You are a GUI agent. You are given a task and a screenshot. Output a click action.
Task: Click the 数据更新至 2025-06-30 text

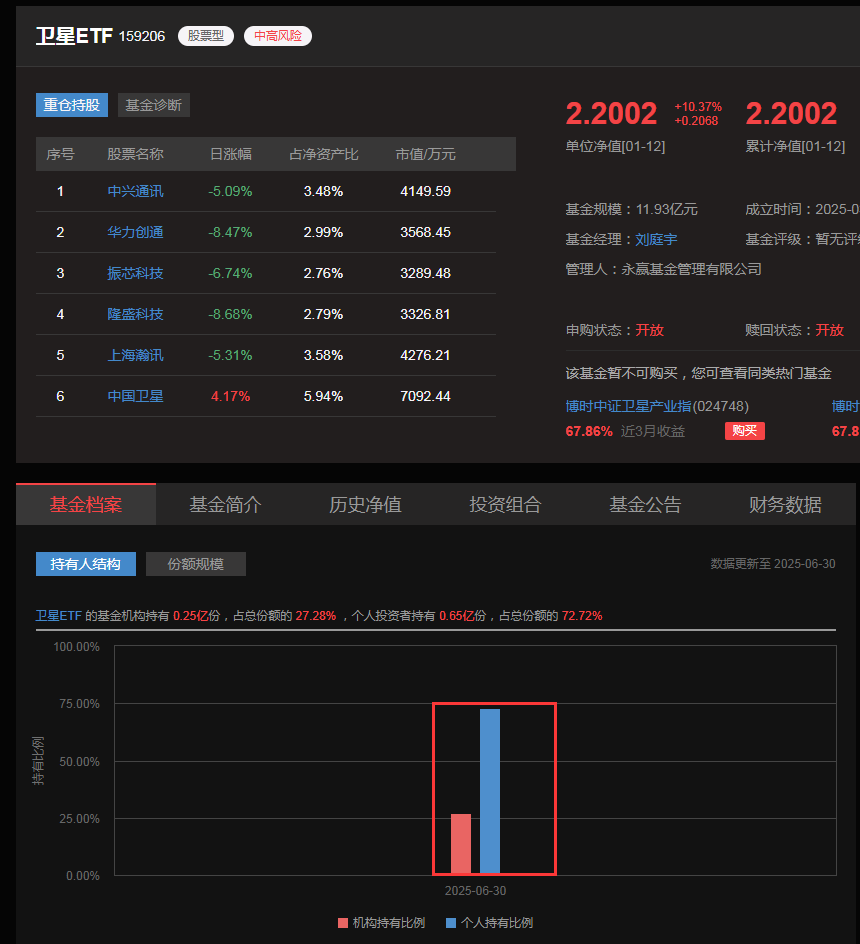coord(773,564)
